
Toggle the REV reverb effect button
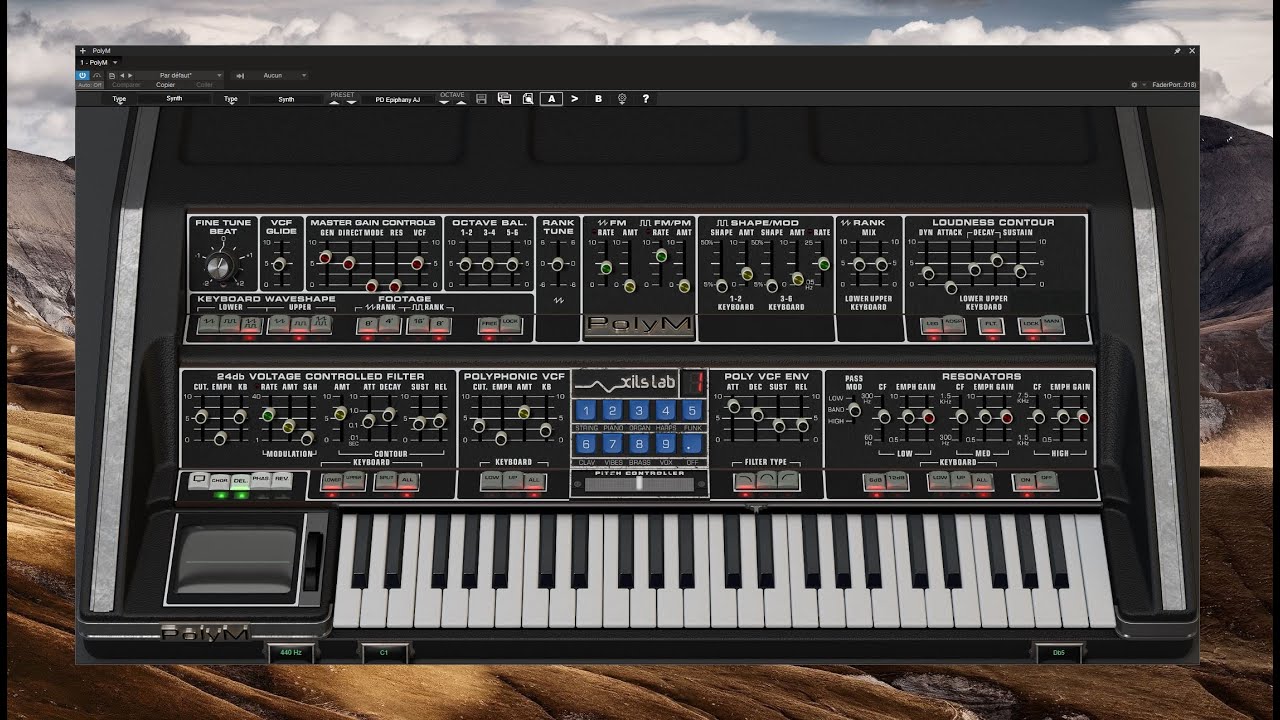click(282, 481)
